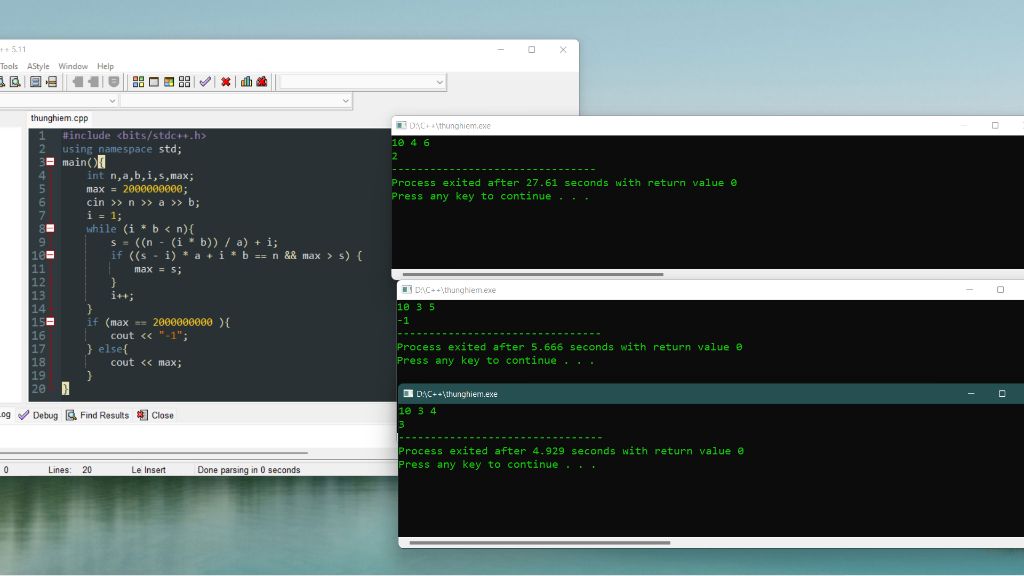Viewport: 1024px width, 576px height.
Task: Click the Delete Profiling Information icon
Action: [x=262, y=82]
